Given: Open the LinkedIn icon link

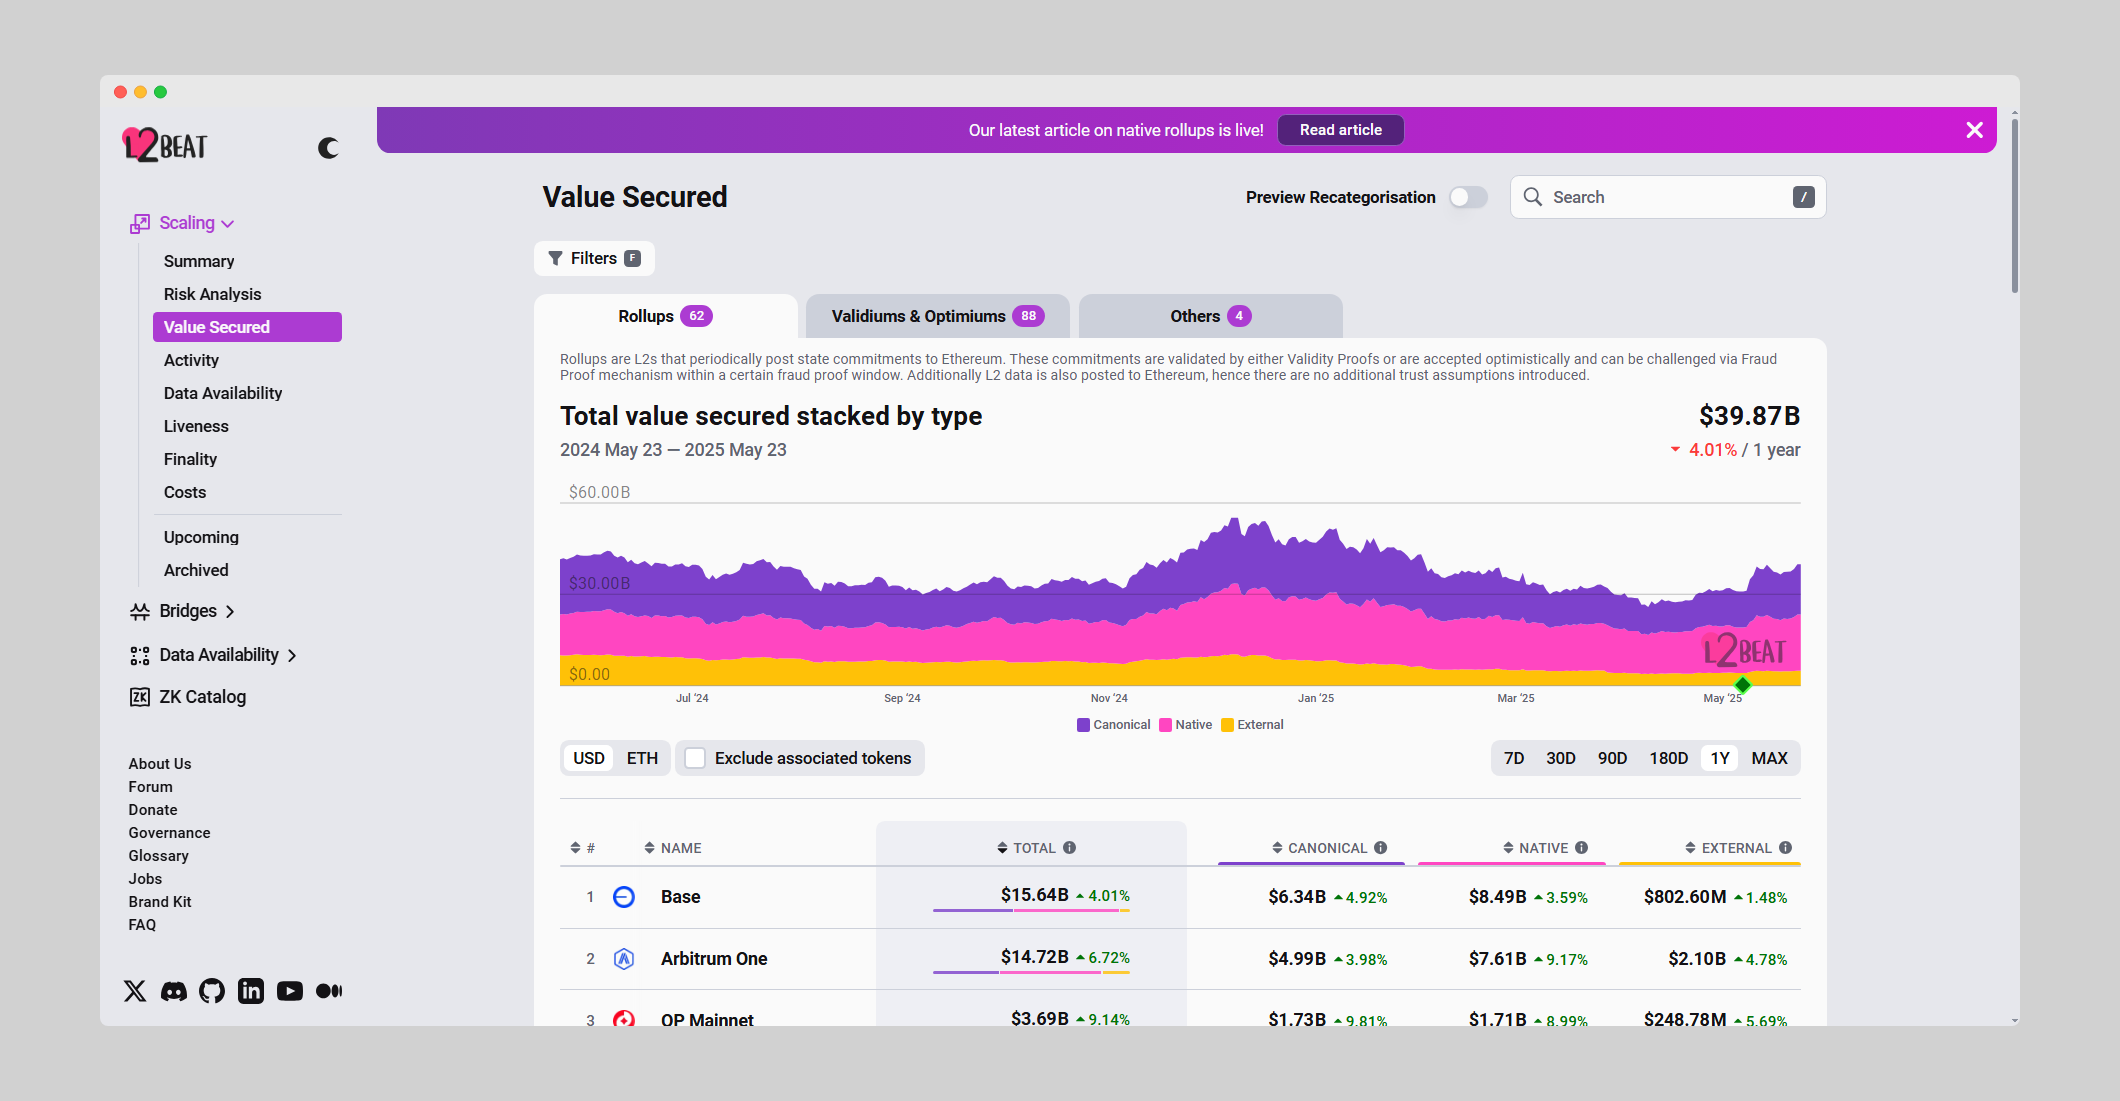Looking at the screenshot, I should [x=251, y=991].
